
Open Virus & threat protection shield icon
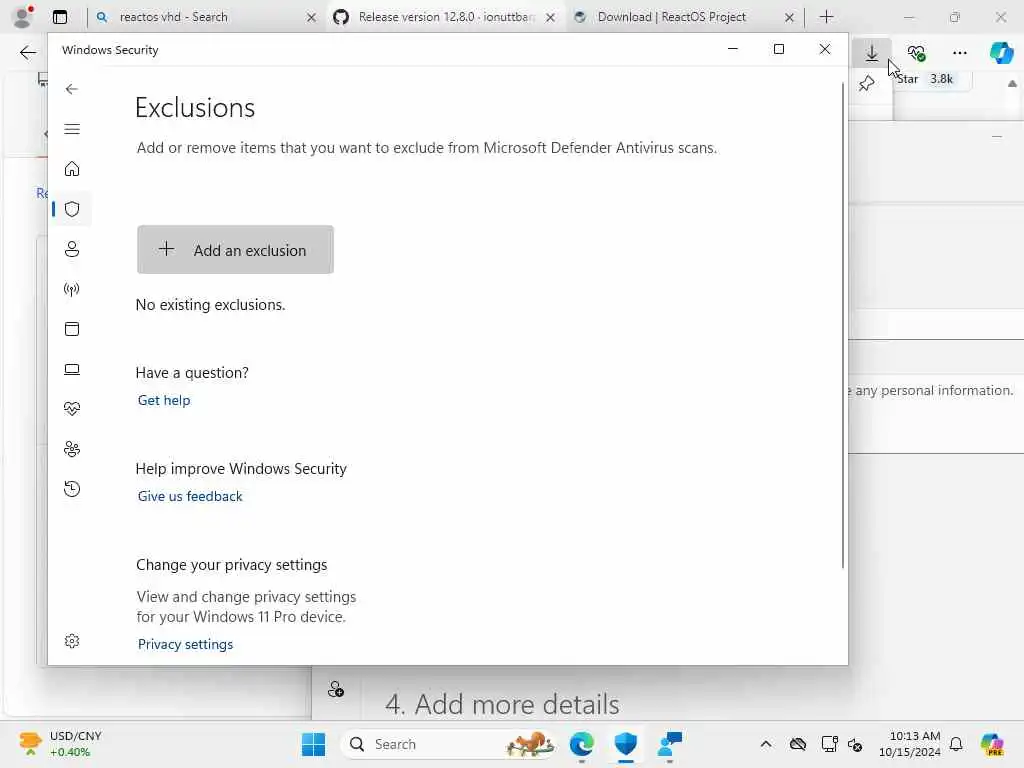tap(72, 209)
